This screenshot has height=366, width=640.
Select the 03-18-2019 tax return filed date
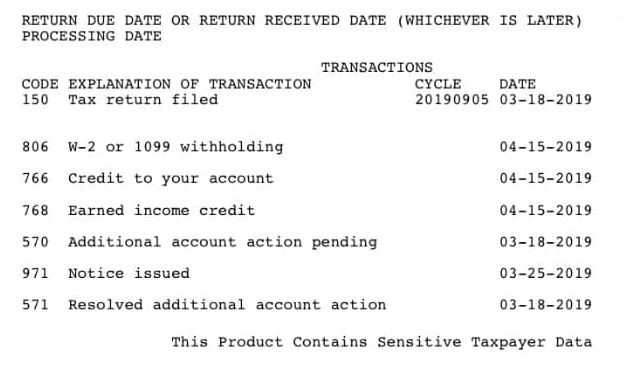546,100
